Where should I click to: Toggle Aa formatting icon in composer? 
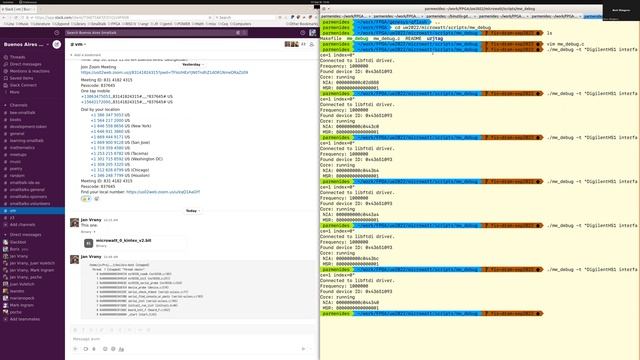[x=121, y=349]
